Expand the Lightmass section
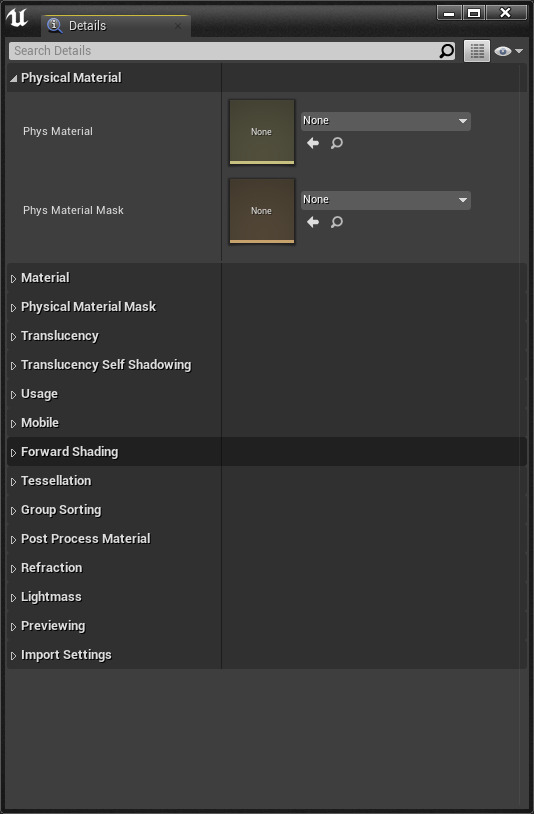The width and height of the screenshot is (534, 814). (13, 598)
